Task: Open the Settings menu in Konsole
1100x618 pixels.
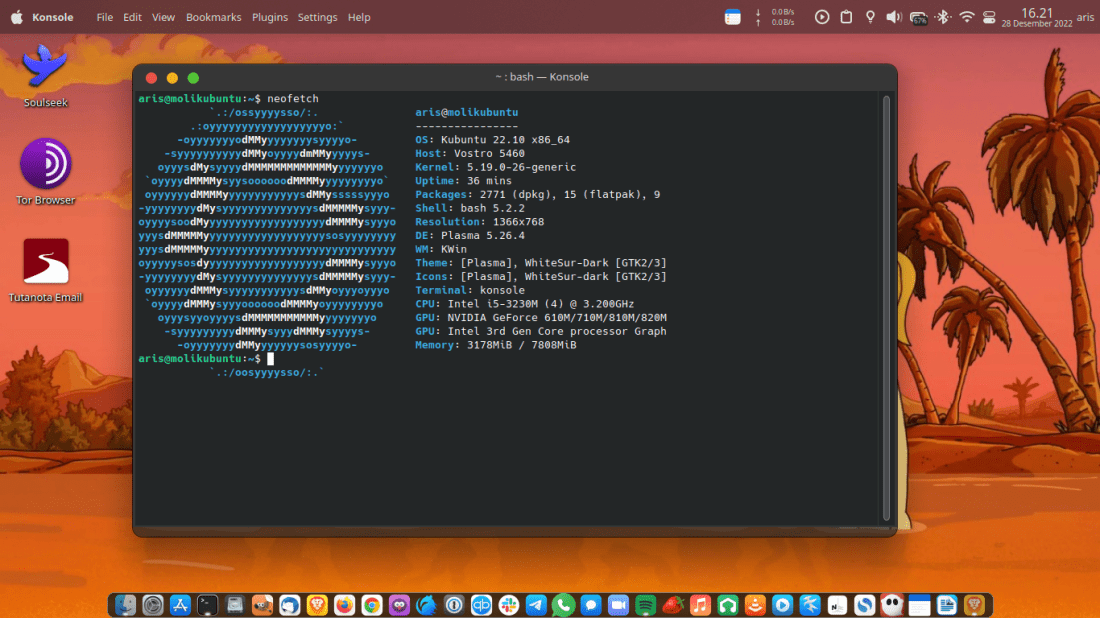Action: click(x=317, y=17)
